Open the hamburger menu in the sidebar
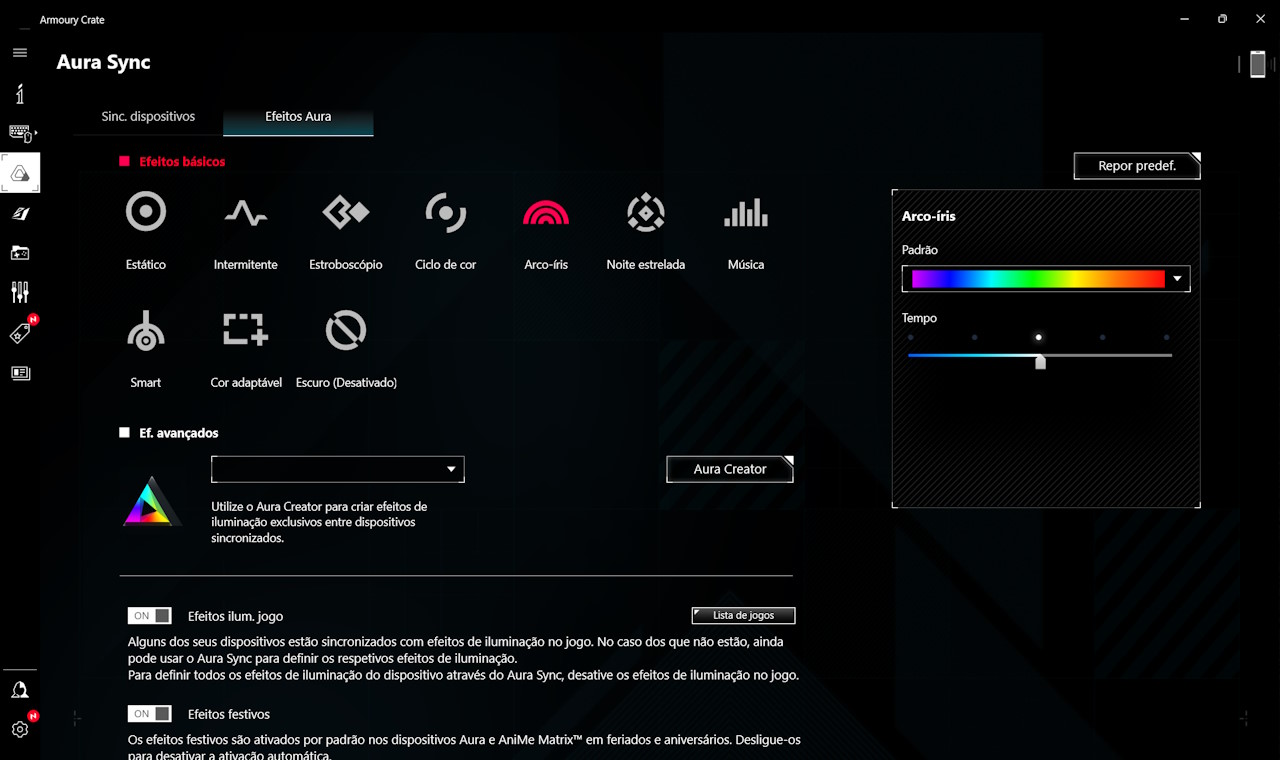 pyautogui.click(x=20, y=52)
